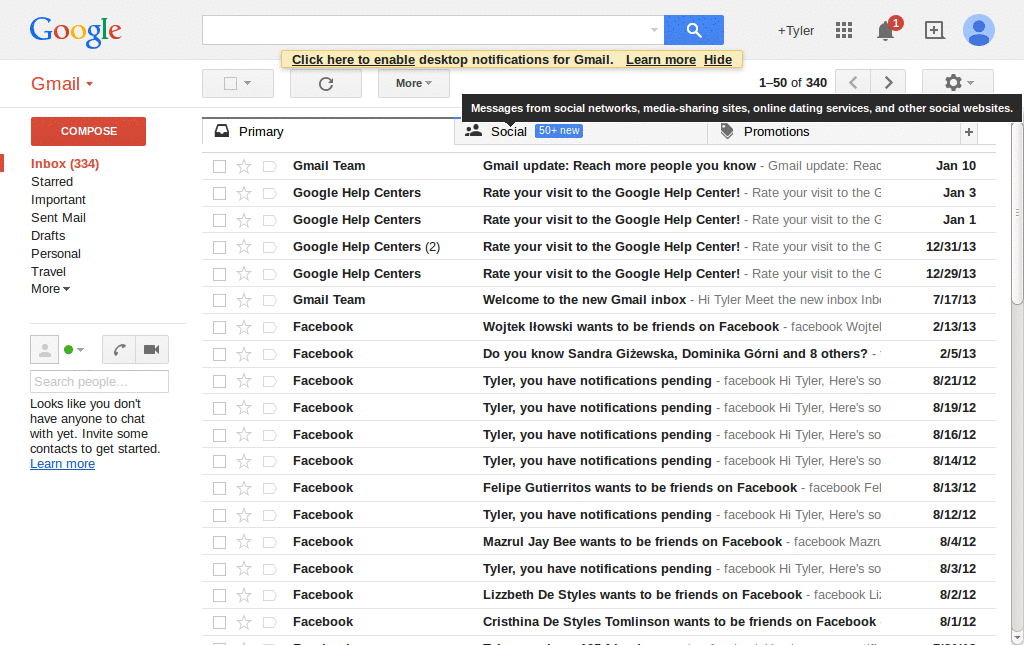
Task: Start a phone call from chat
Action: click(x=119, y=349)
